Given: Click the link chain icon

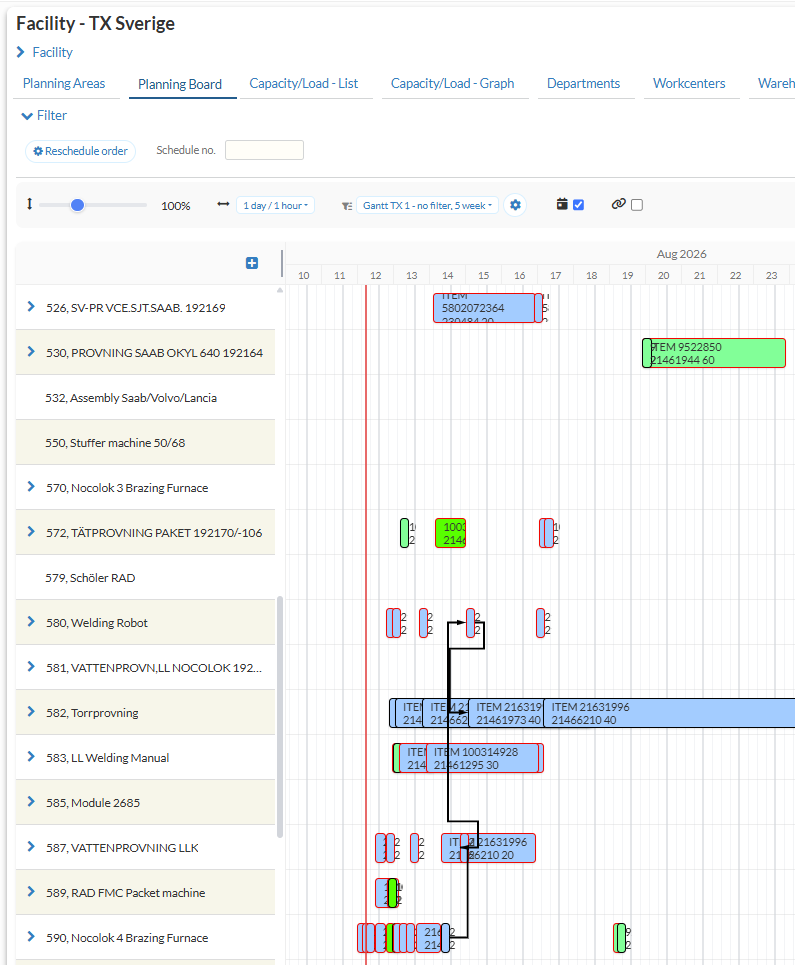Looking at the screenshot, I should click(x=619, y=204).
